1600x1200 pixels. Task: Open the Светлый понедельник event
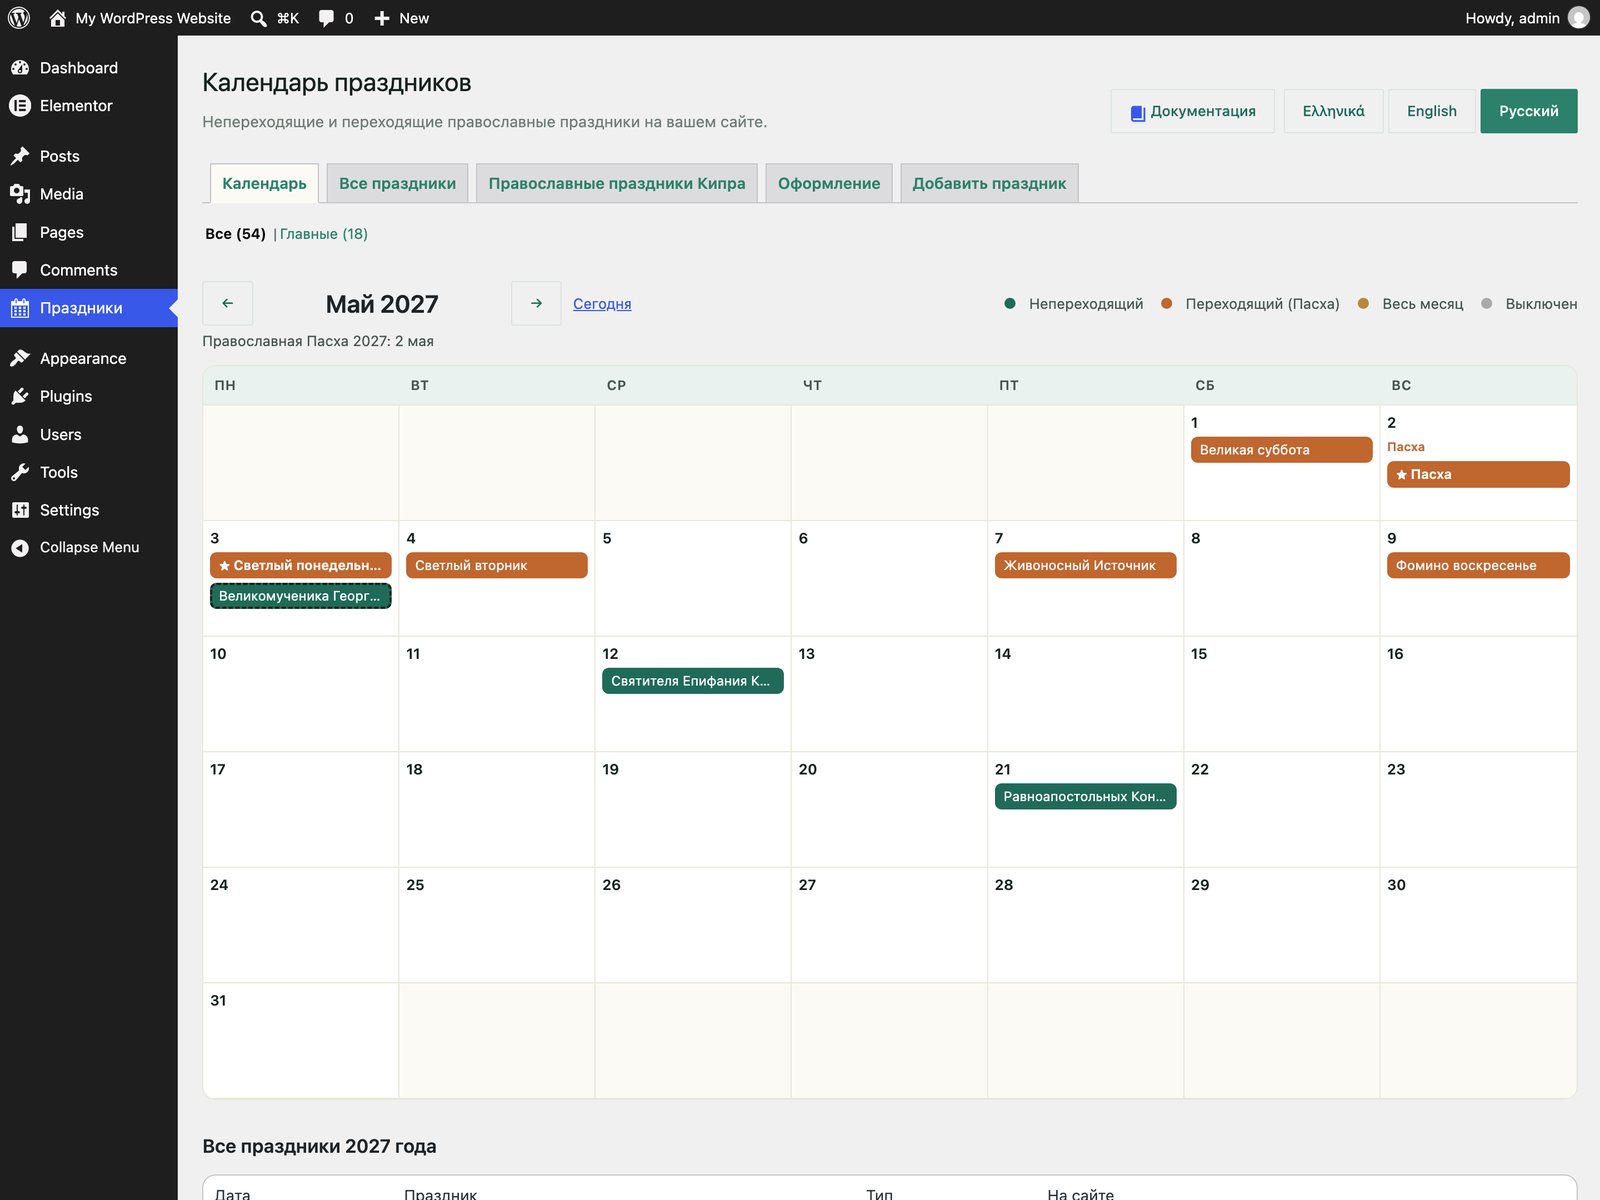click(x=300, y=565)
